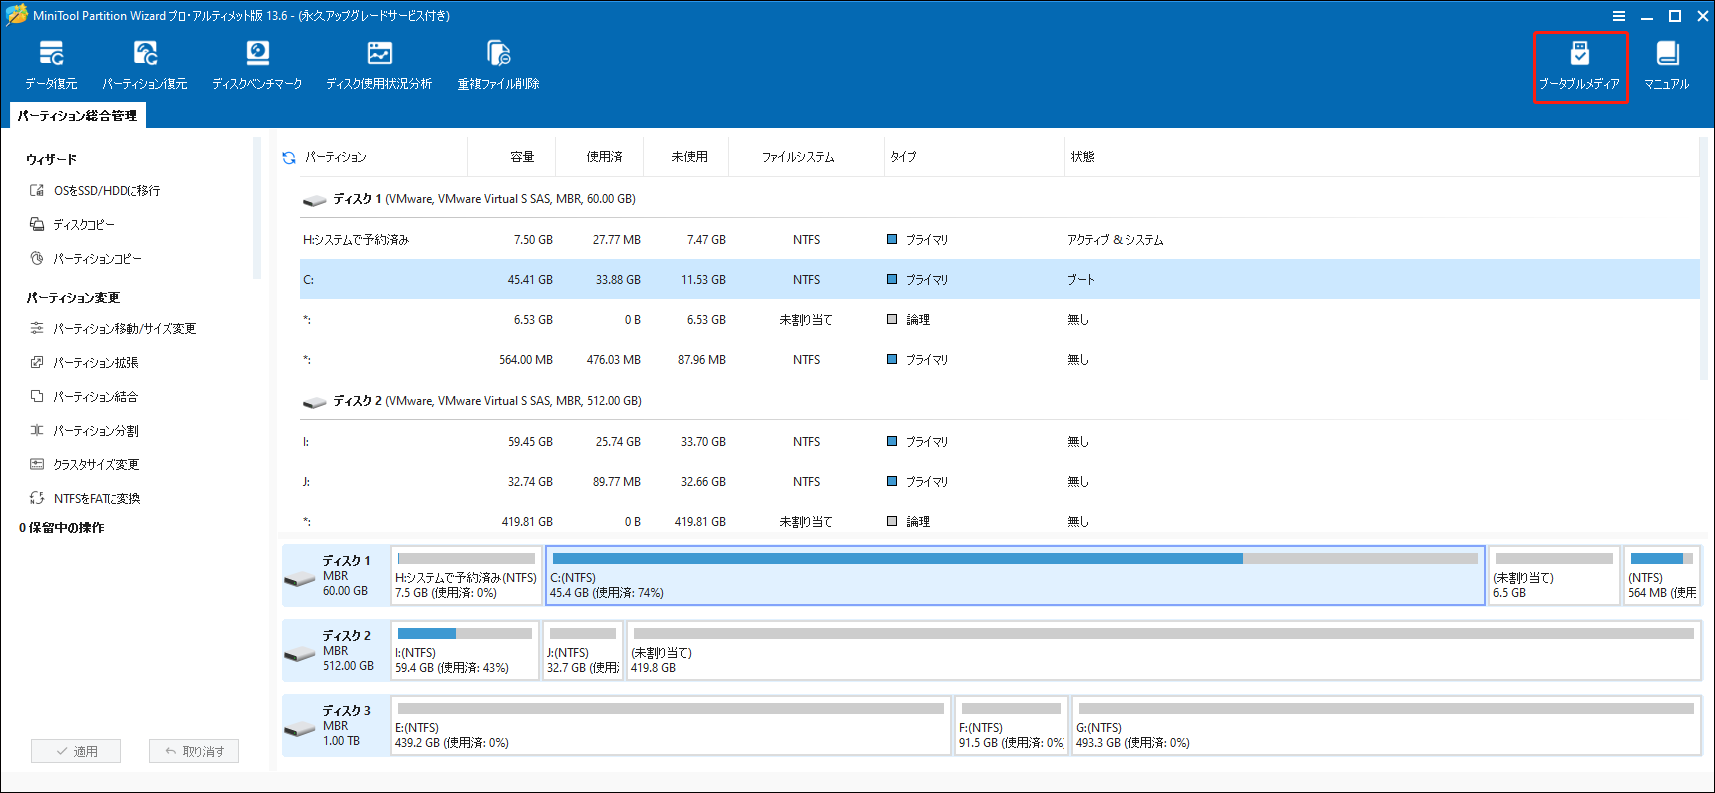
Task: Select G:(NTFS) block in disk map
Action: click(1386, 726)
